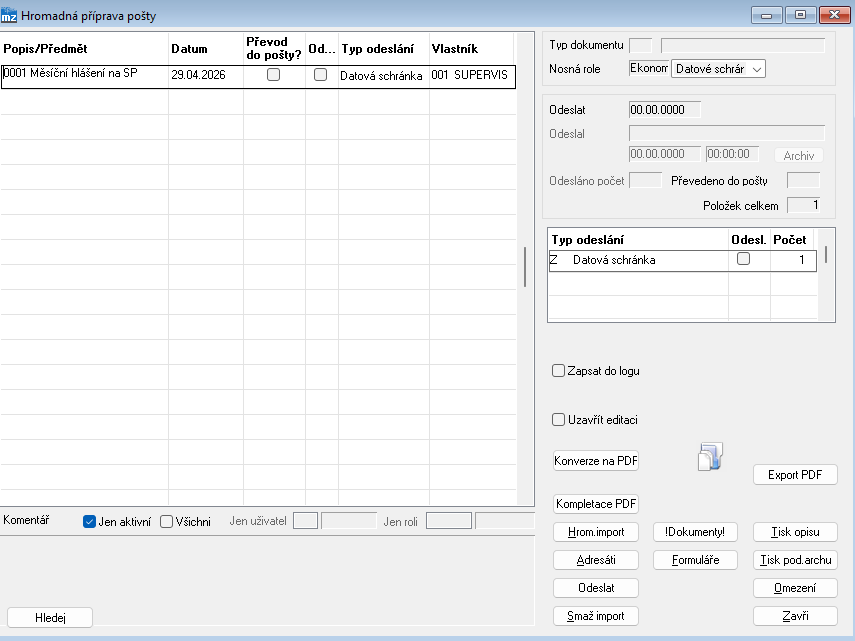
Task: Click the Hledej button
Action: pyautogui.click(x=50, y=618)
